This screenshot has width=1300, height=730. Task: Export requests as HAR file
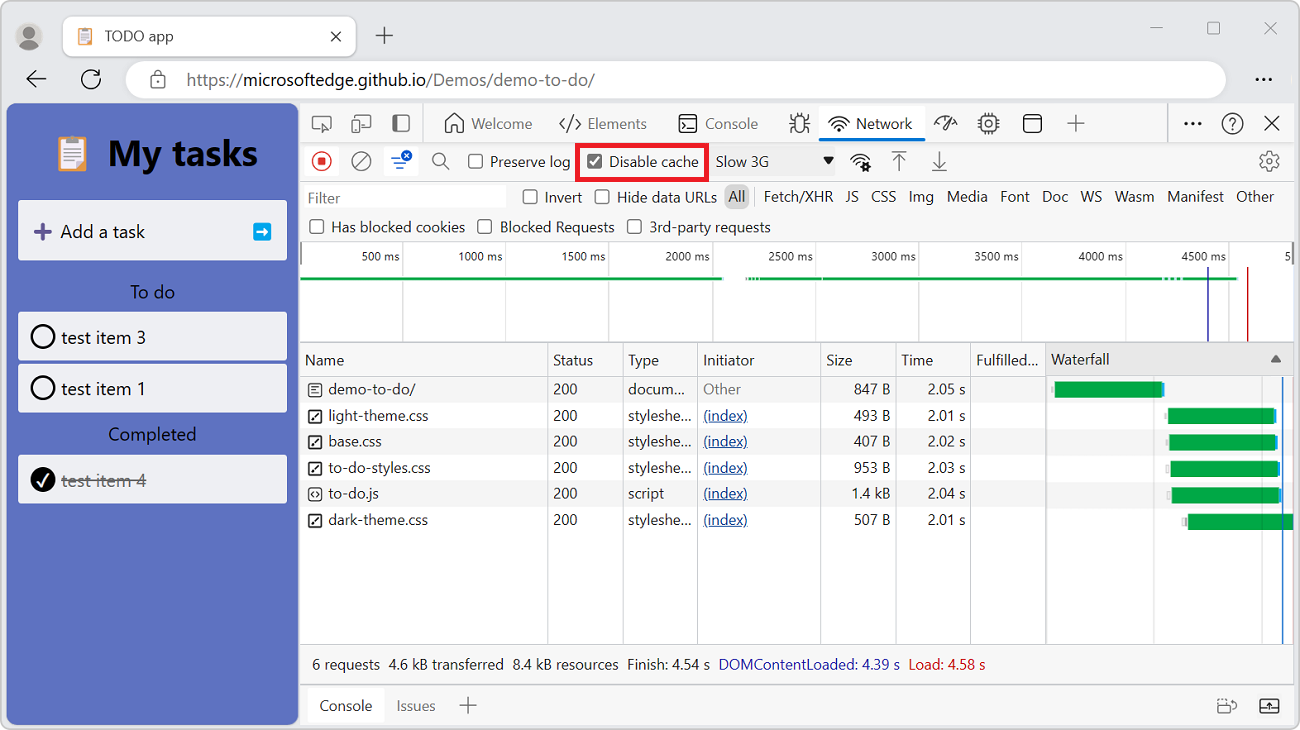pyautogui.click(x=939, y=161)
